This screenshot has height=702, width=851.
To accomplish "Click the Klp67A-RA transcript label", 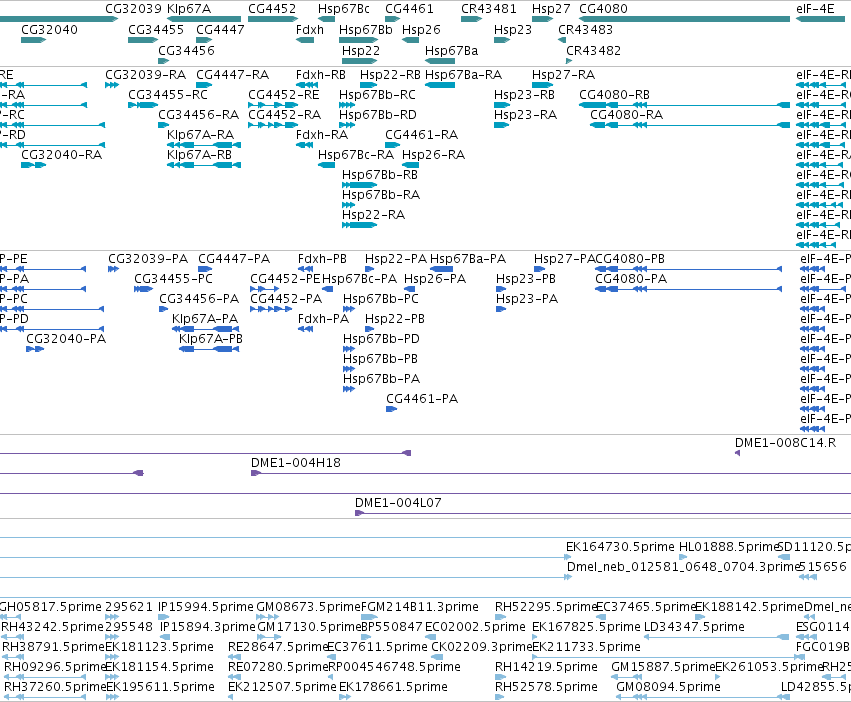I will pos(200,135).
